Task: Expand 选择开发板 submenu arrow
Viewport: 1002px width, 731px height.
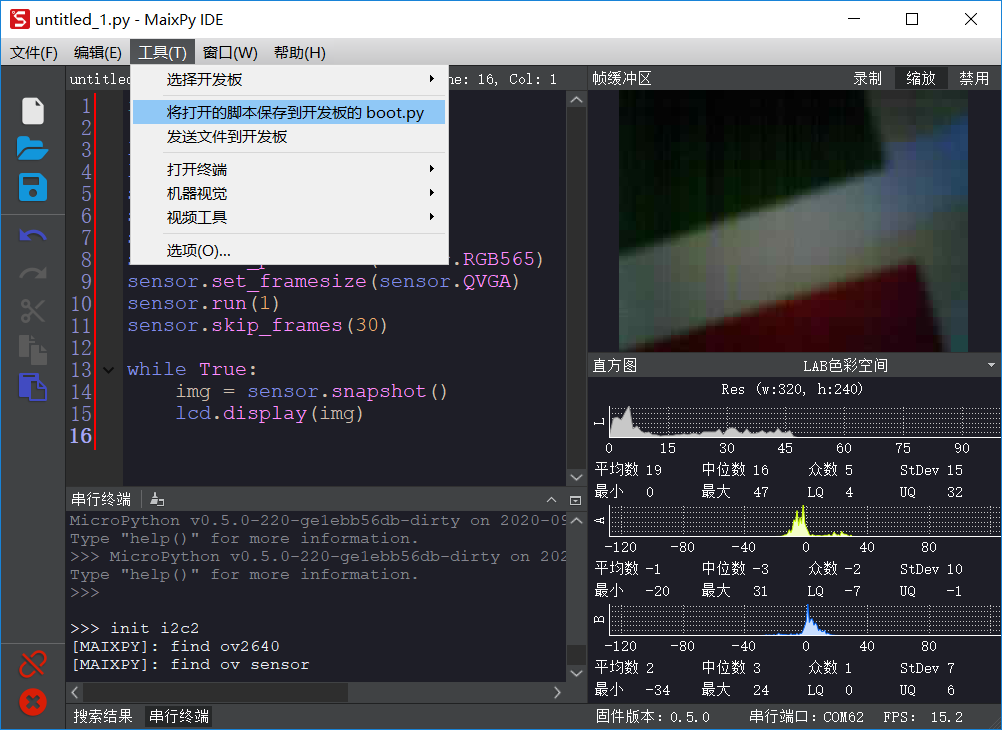Action: coord(432,79)
